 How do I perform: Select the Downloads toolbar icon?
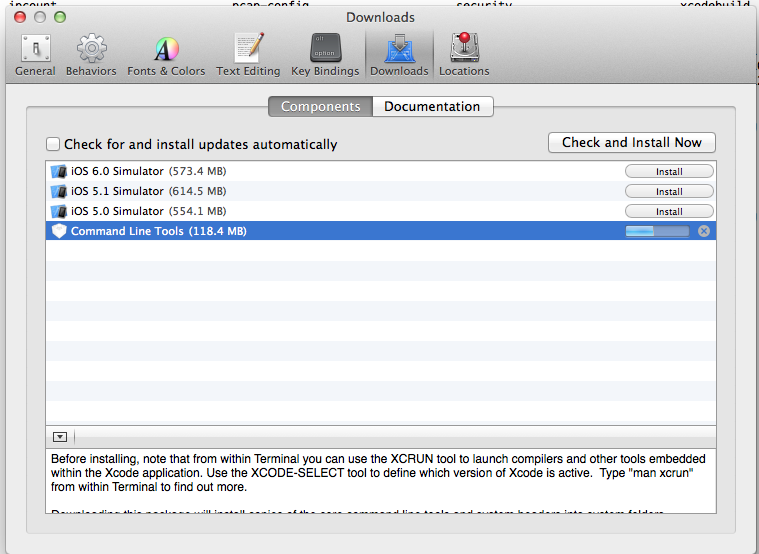(x=399, y=55)
